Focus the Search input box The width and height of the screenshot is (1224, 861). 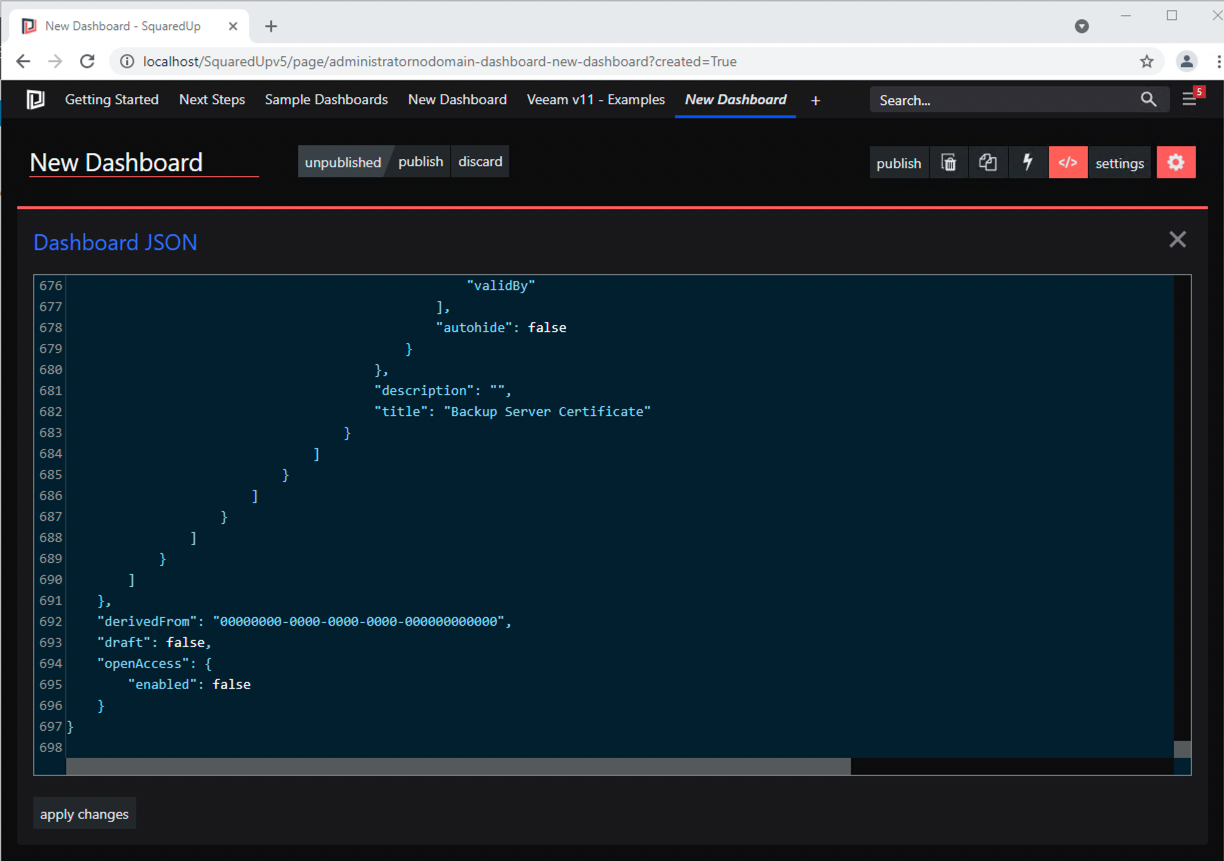point(1003,100)
